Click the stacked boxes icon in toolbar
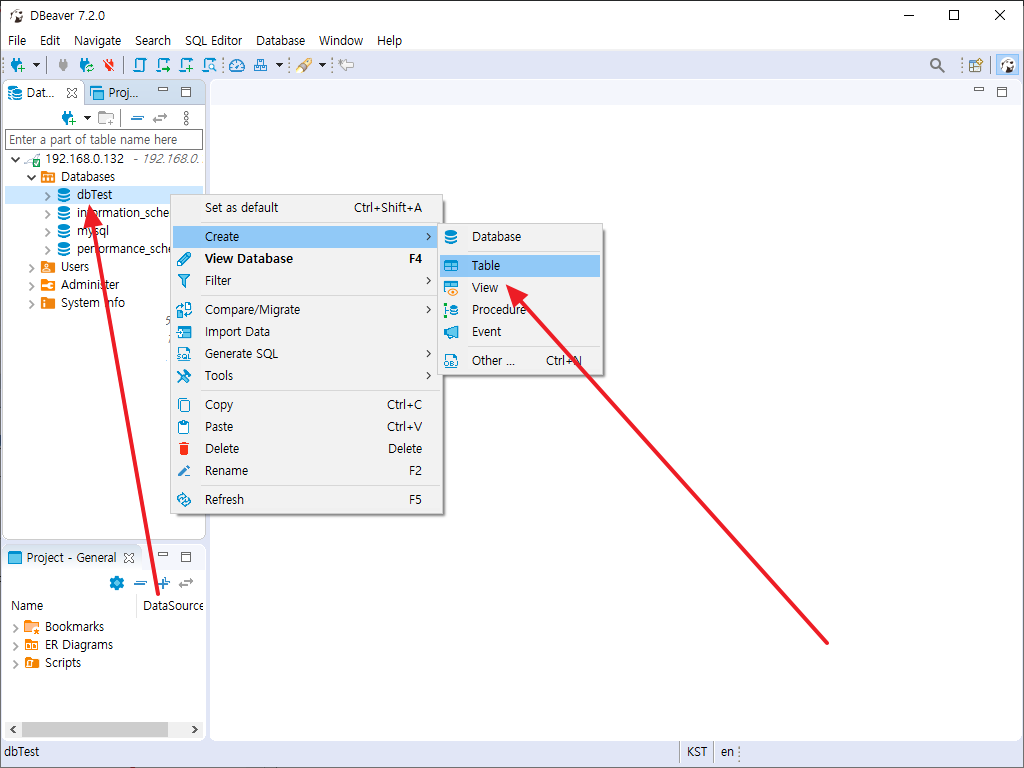This screenshot has height=768, width=1024. click(x=261, y=65)
